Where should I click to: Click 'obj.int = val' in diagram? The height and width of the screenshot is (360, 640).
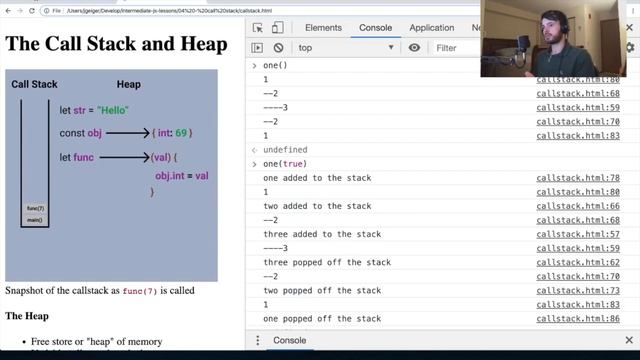pyautogui.click(x=182, y=176)
